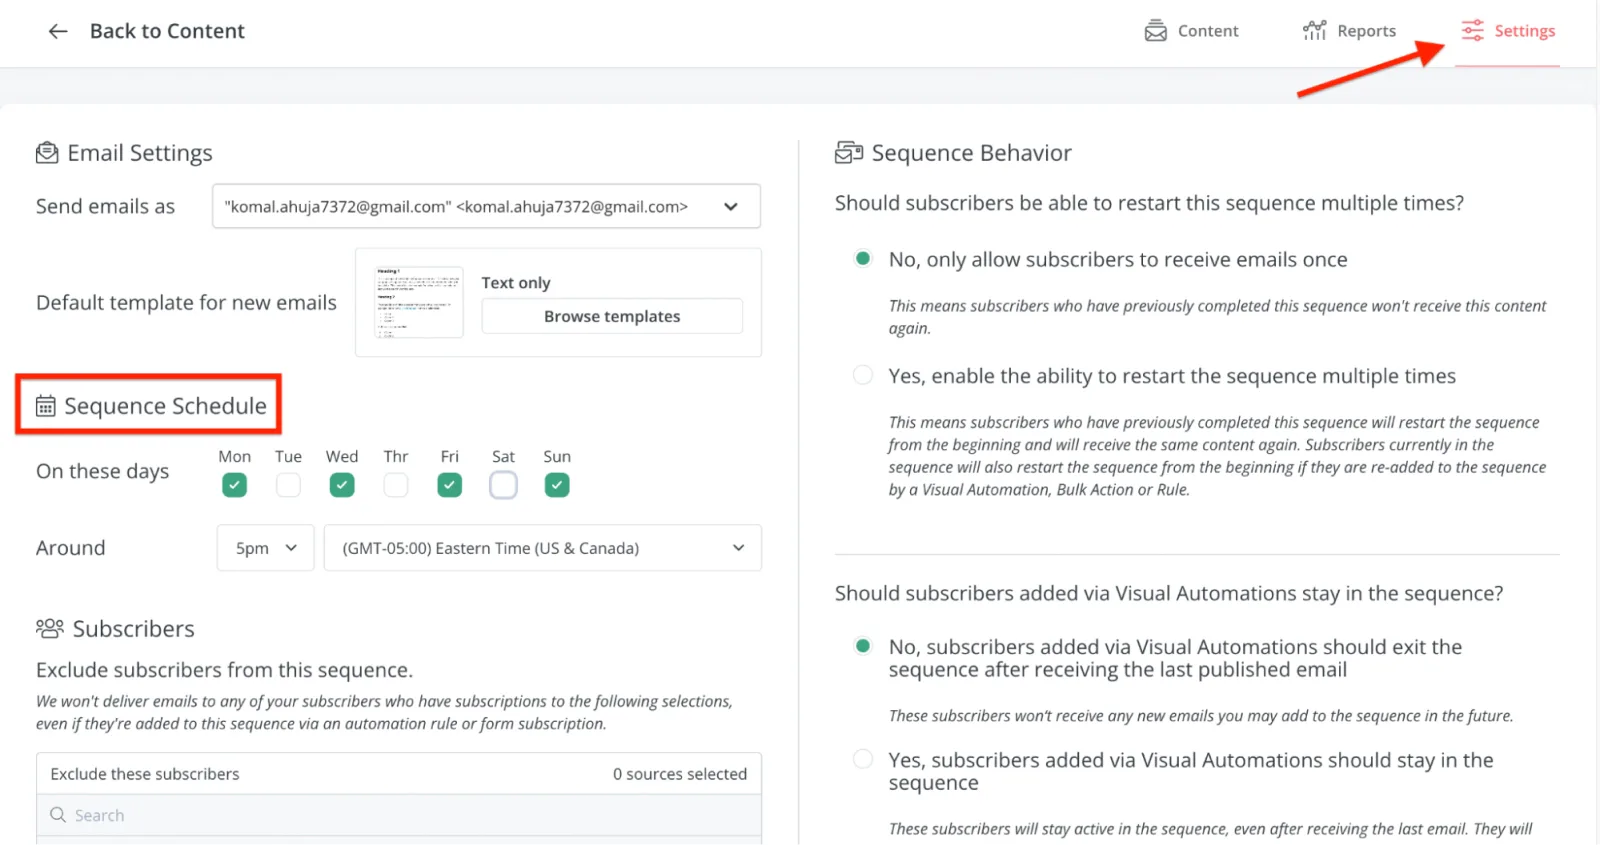This screenshot has width=1600, height=845.
Task: Click the Subscribers people icon
Action: click(49, 628)
